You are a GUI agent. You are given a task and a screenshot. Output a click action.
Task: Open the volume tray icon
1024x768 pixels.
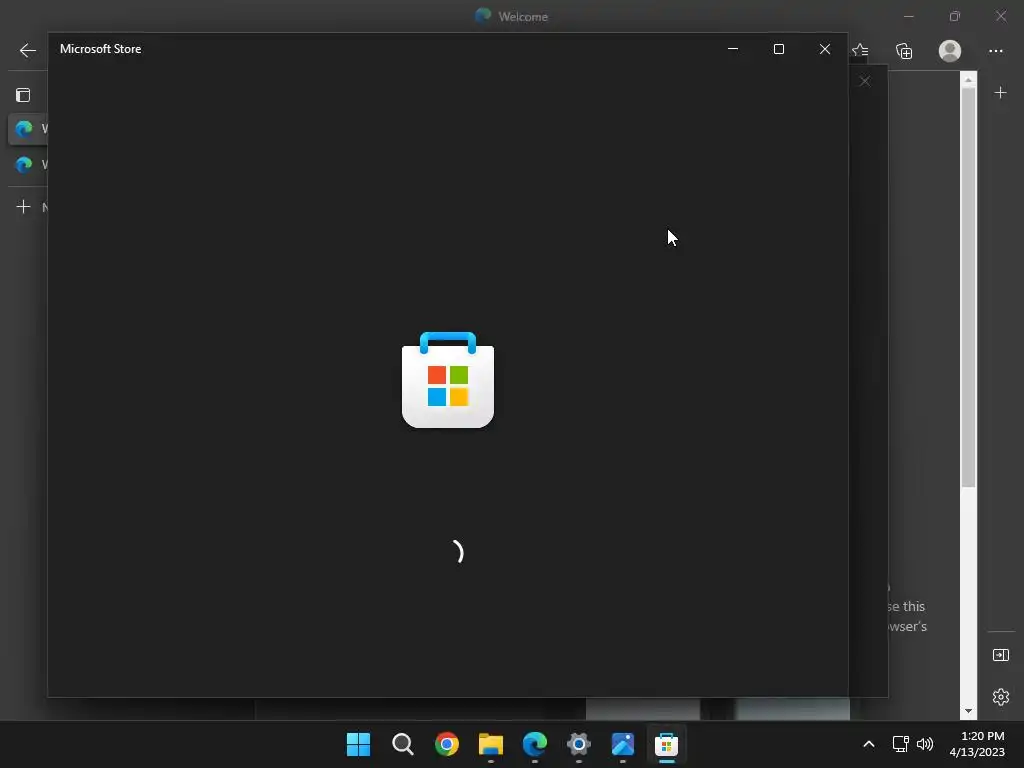[925, 744]
